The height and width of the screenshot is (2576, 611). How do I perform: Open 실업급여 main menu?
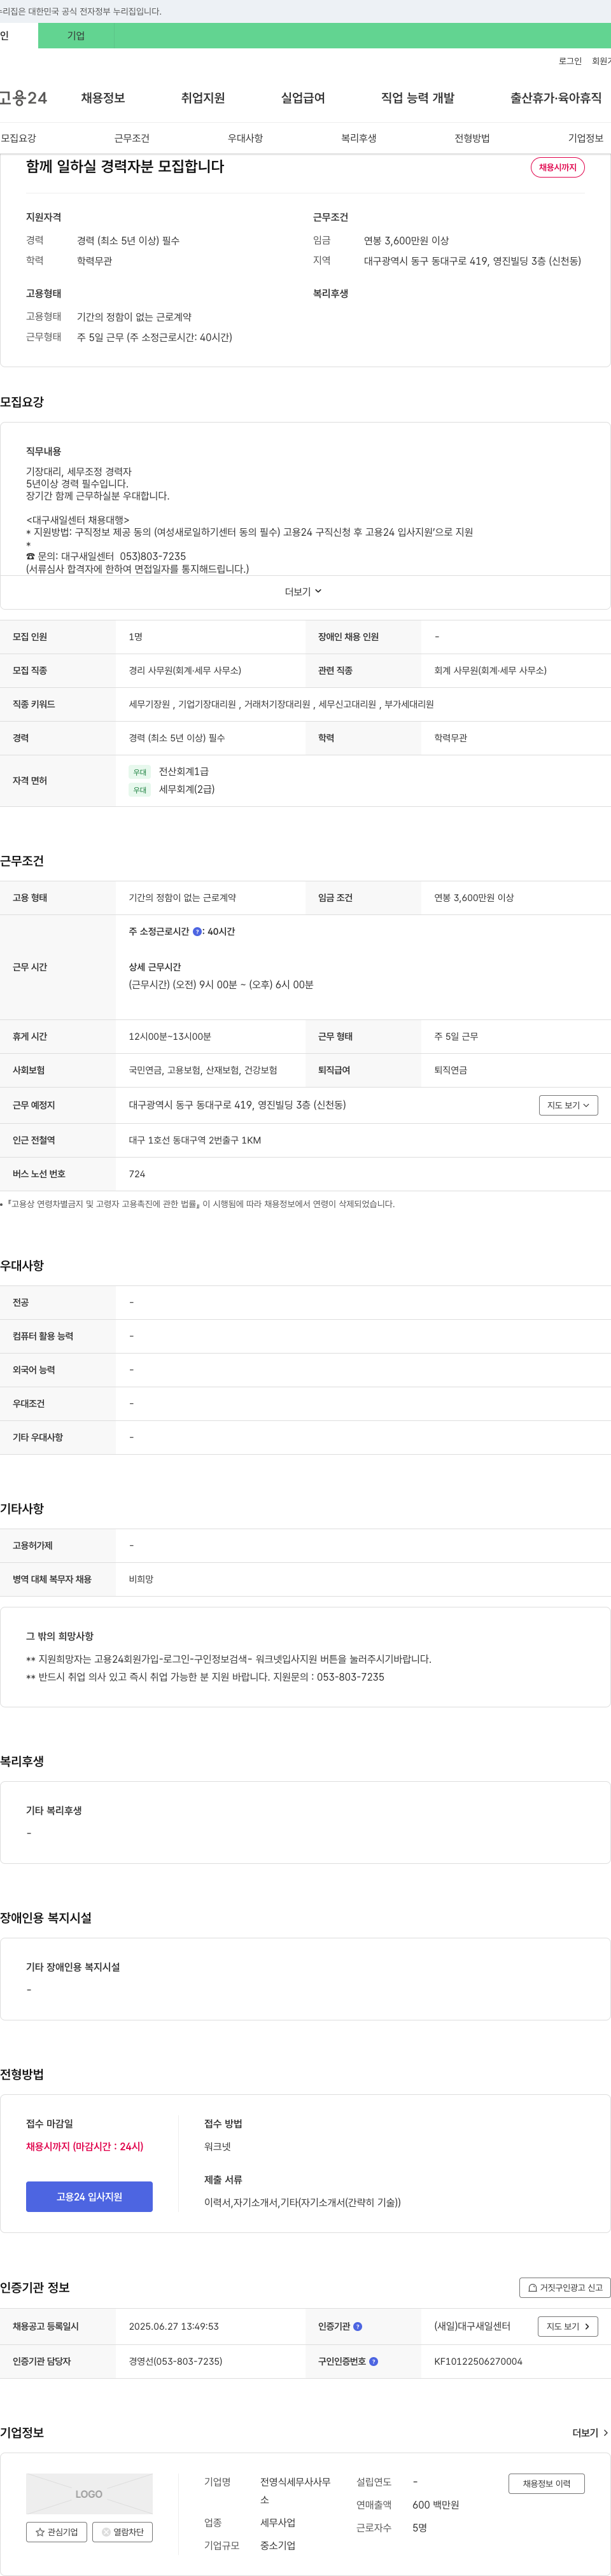tap(303, 98)
